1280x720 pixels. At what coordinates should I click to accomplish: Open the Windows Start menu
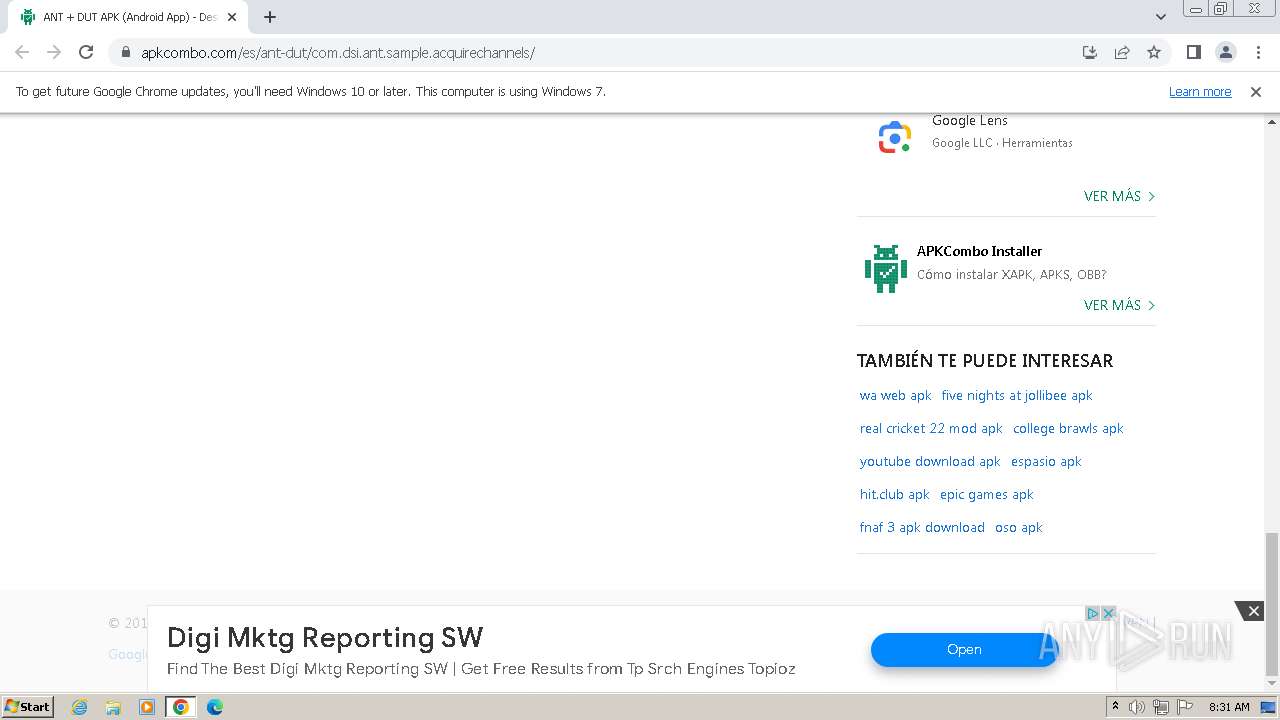pos(28,706)
